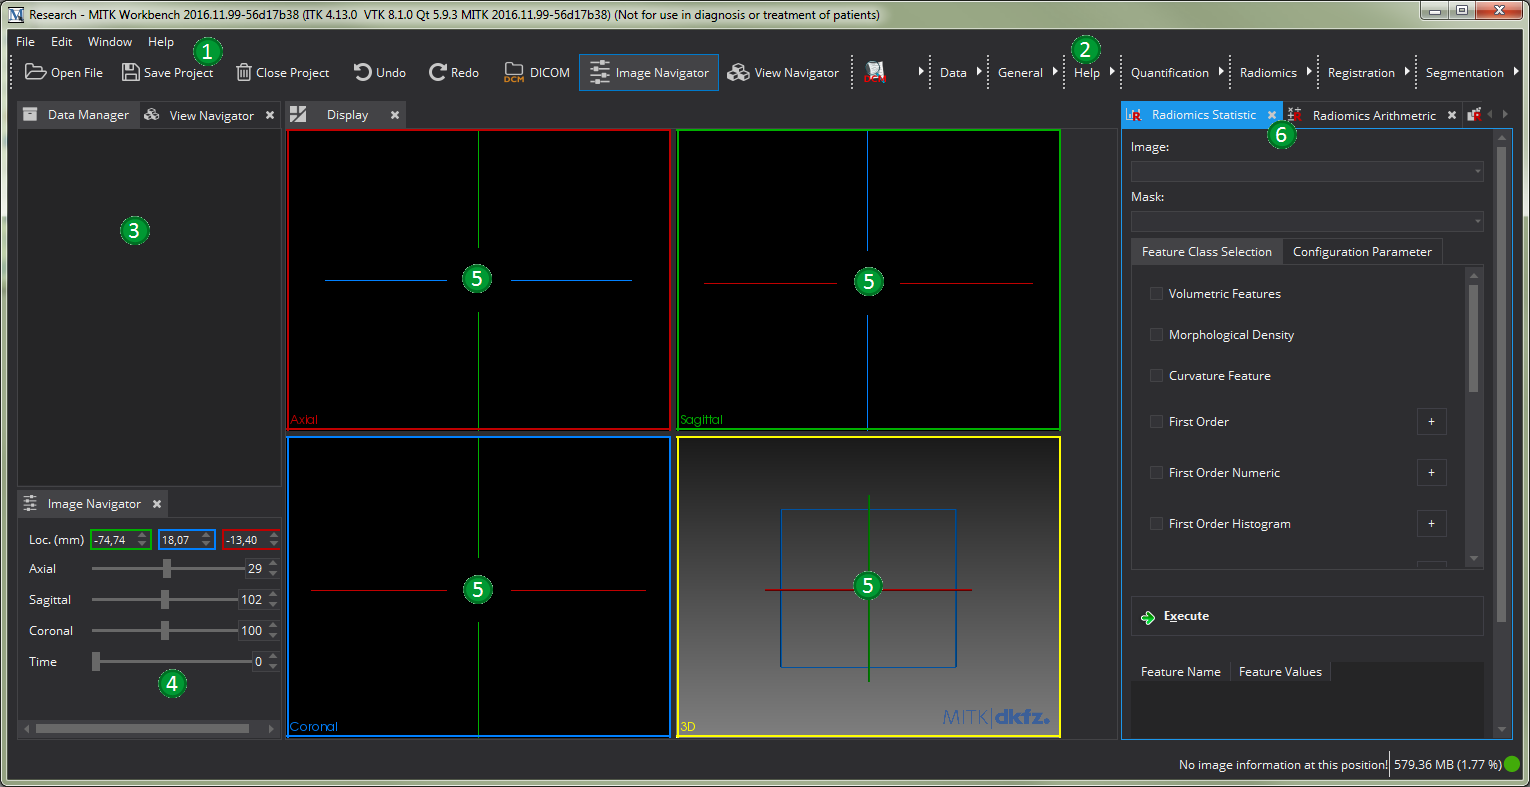Expand the Segmentation toolbar arrow
1530x787 pixels.
(x=1516, y=72)
